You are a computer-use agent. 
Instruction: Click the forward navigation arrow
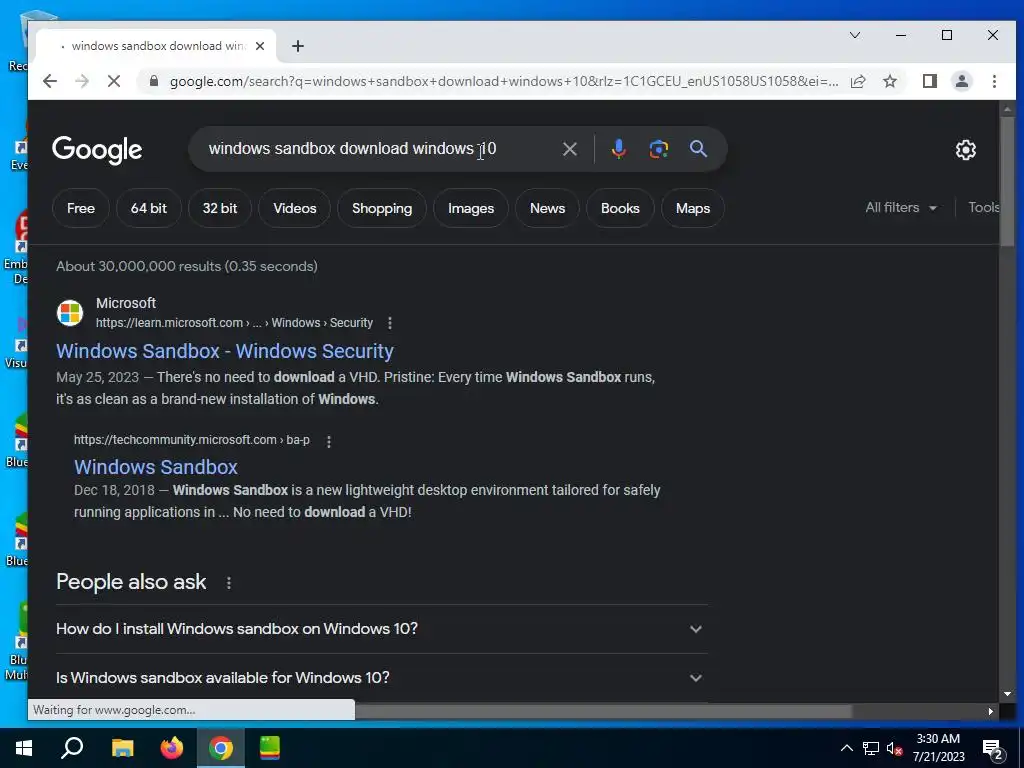point(82,81)
